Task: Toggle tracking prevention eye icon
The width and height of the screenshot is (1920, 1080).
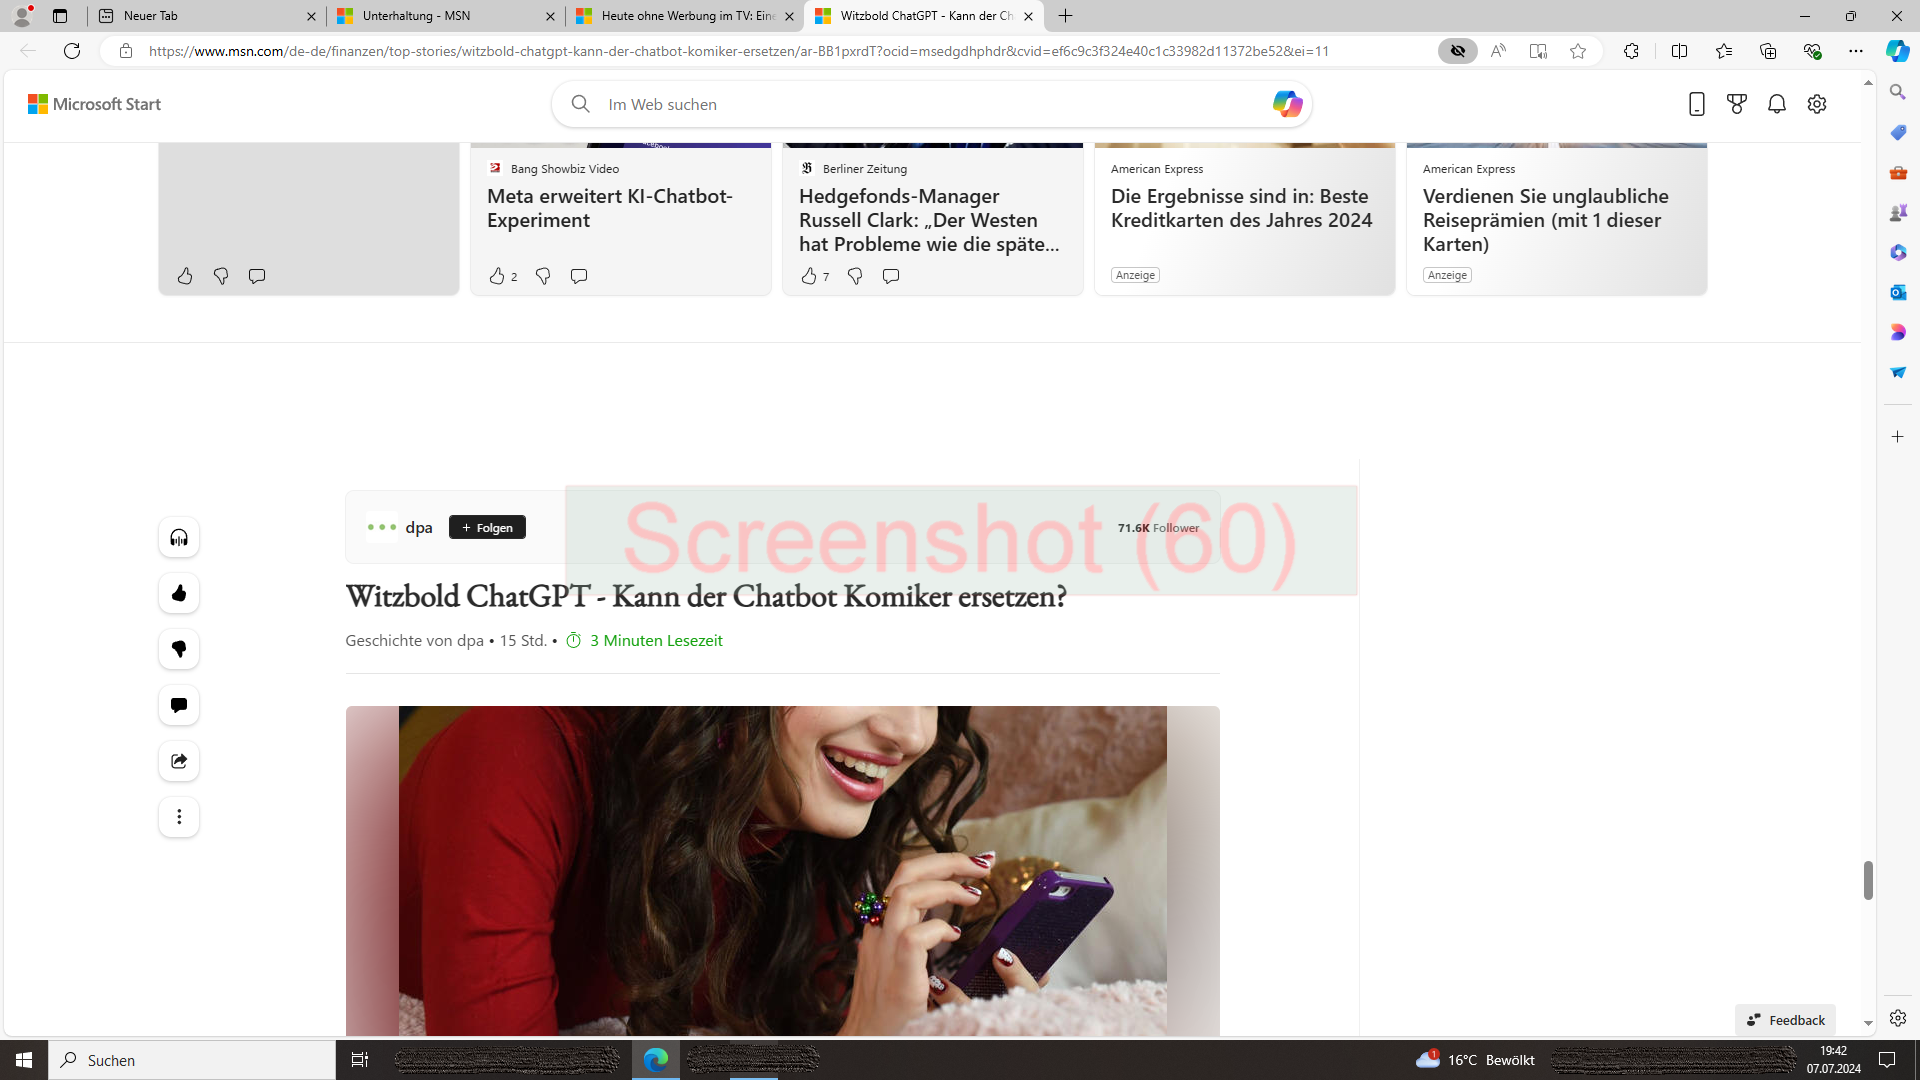Action: click(1458, 51)
